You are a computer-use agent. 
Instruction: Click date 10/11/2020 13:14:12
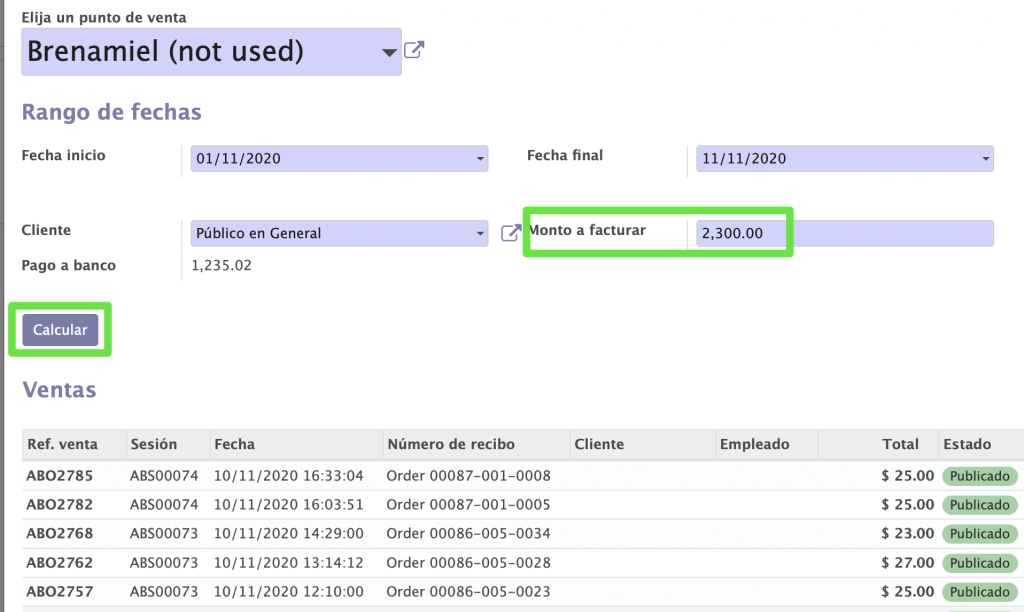tap(289, 562)
